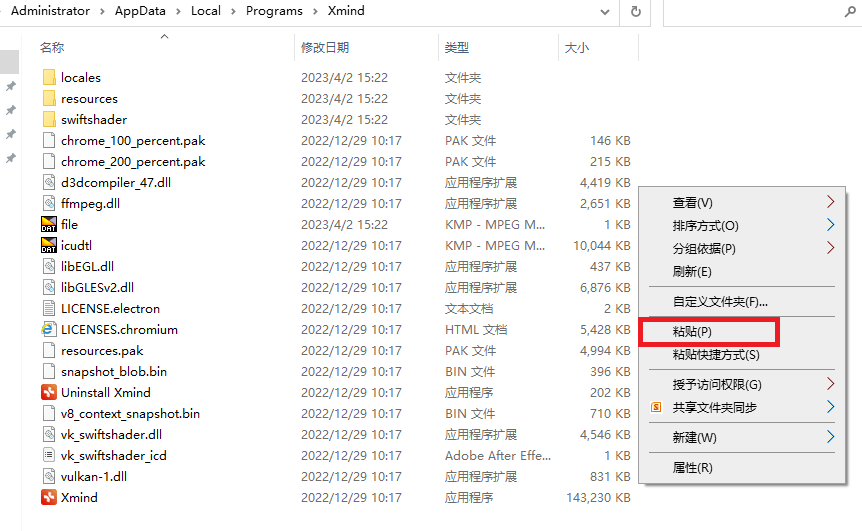Viewport: 862px width, 531px height.
Task: Click the DAT icon of icudtl
Action: 49,245
